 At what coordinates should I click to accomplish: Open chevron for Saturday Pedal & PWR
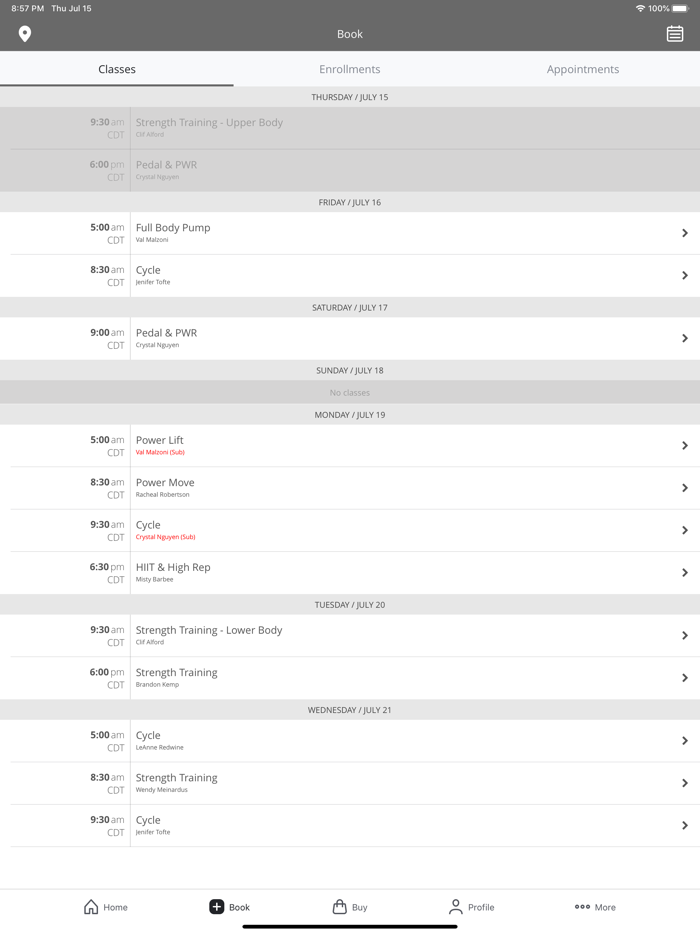685,338
